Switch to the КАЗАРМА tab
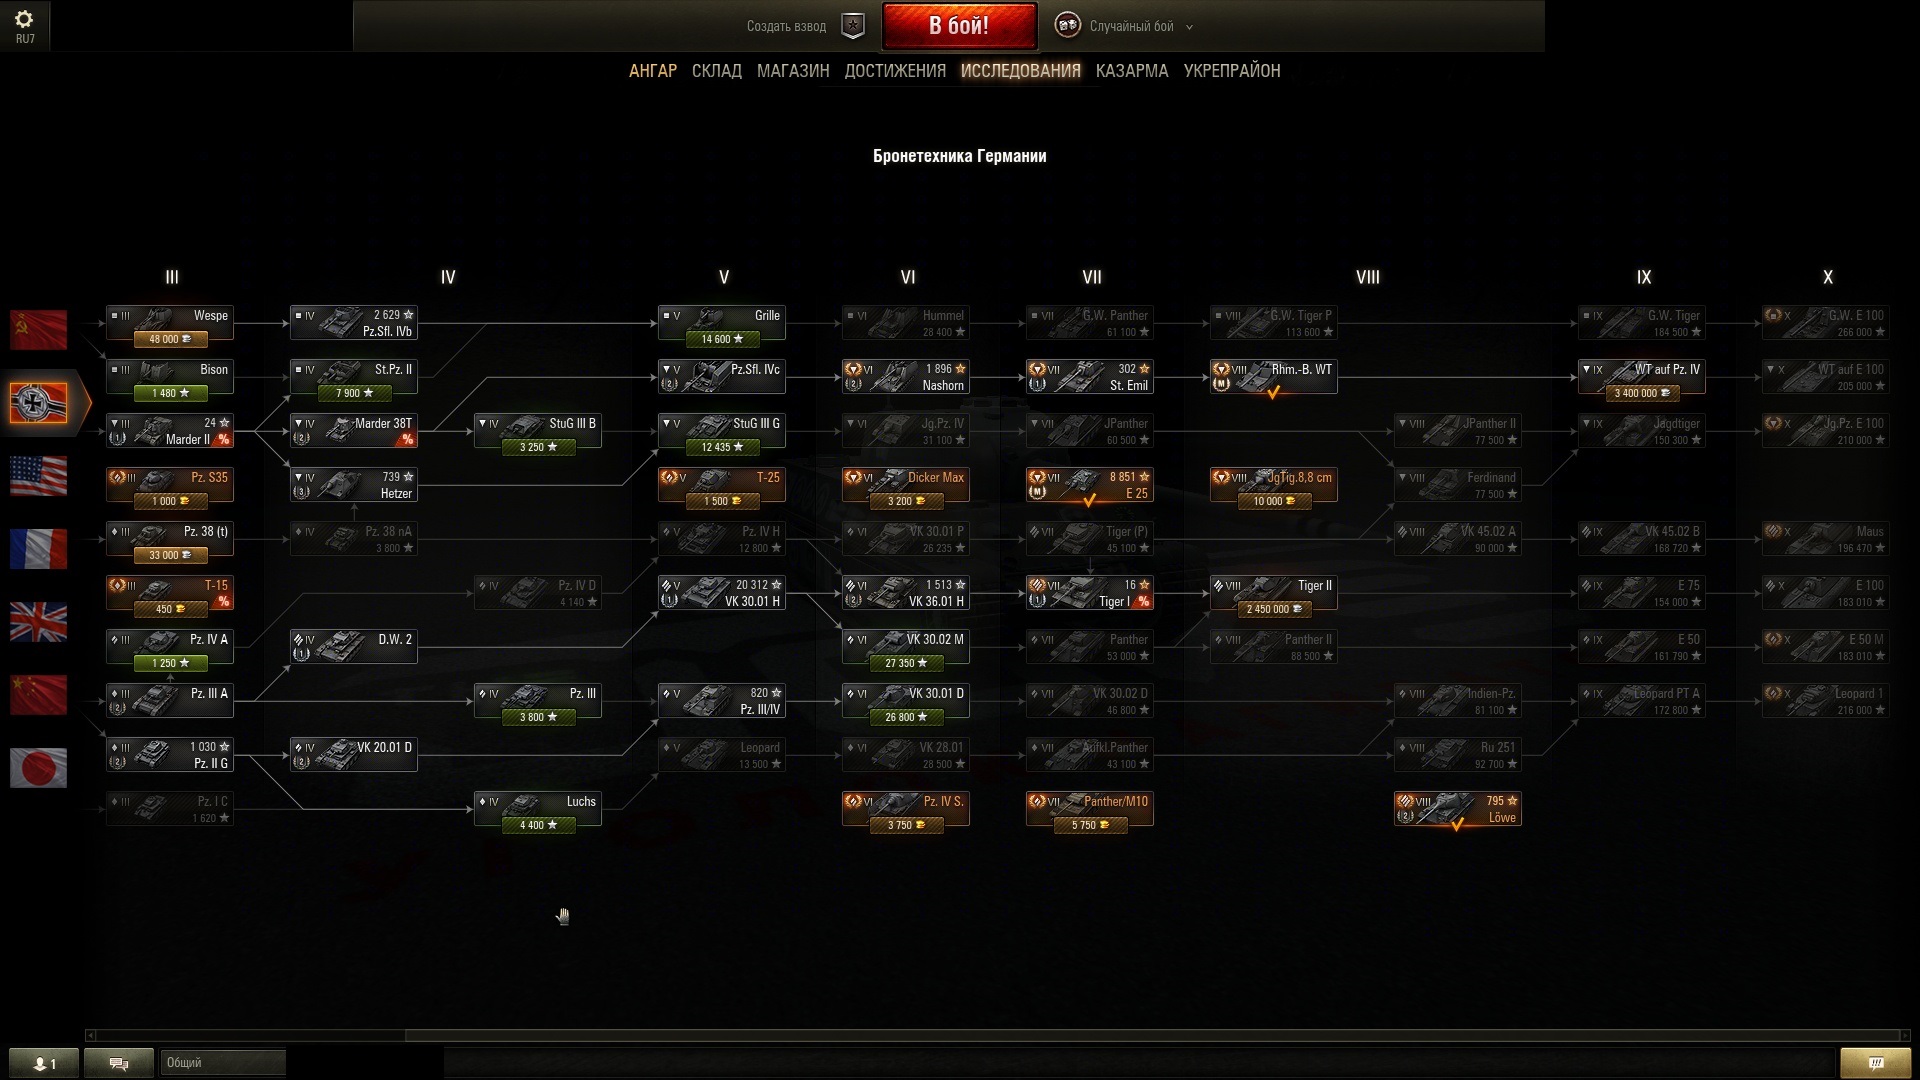 pos(1132,71)
